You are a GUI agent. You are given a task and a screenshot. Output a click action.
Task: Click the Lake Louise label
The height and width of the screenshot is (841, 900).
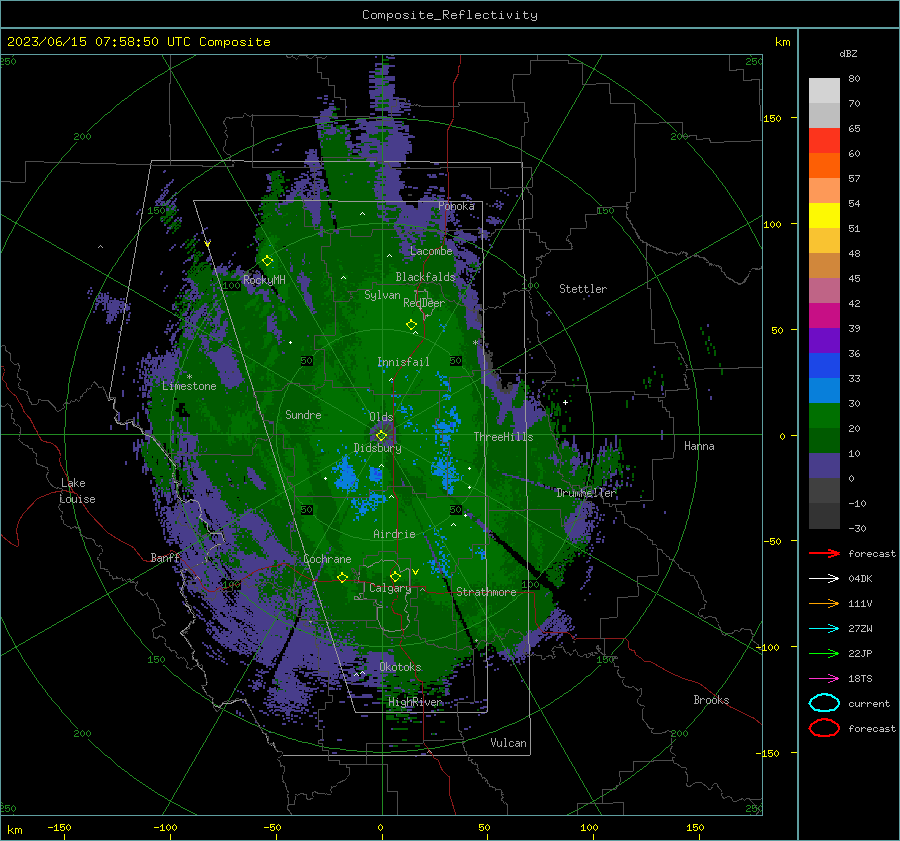point(77,491)
